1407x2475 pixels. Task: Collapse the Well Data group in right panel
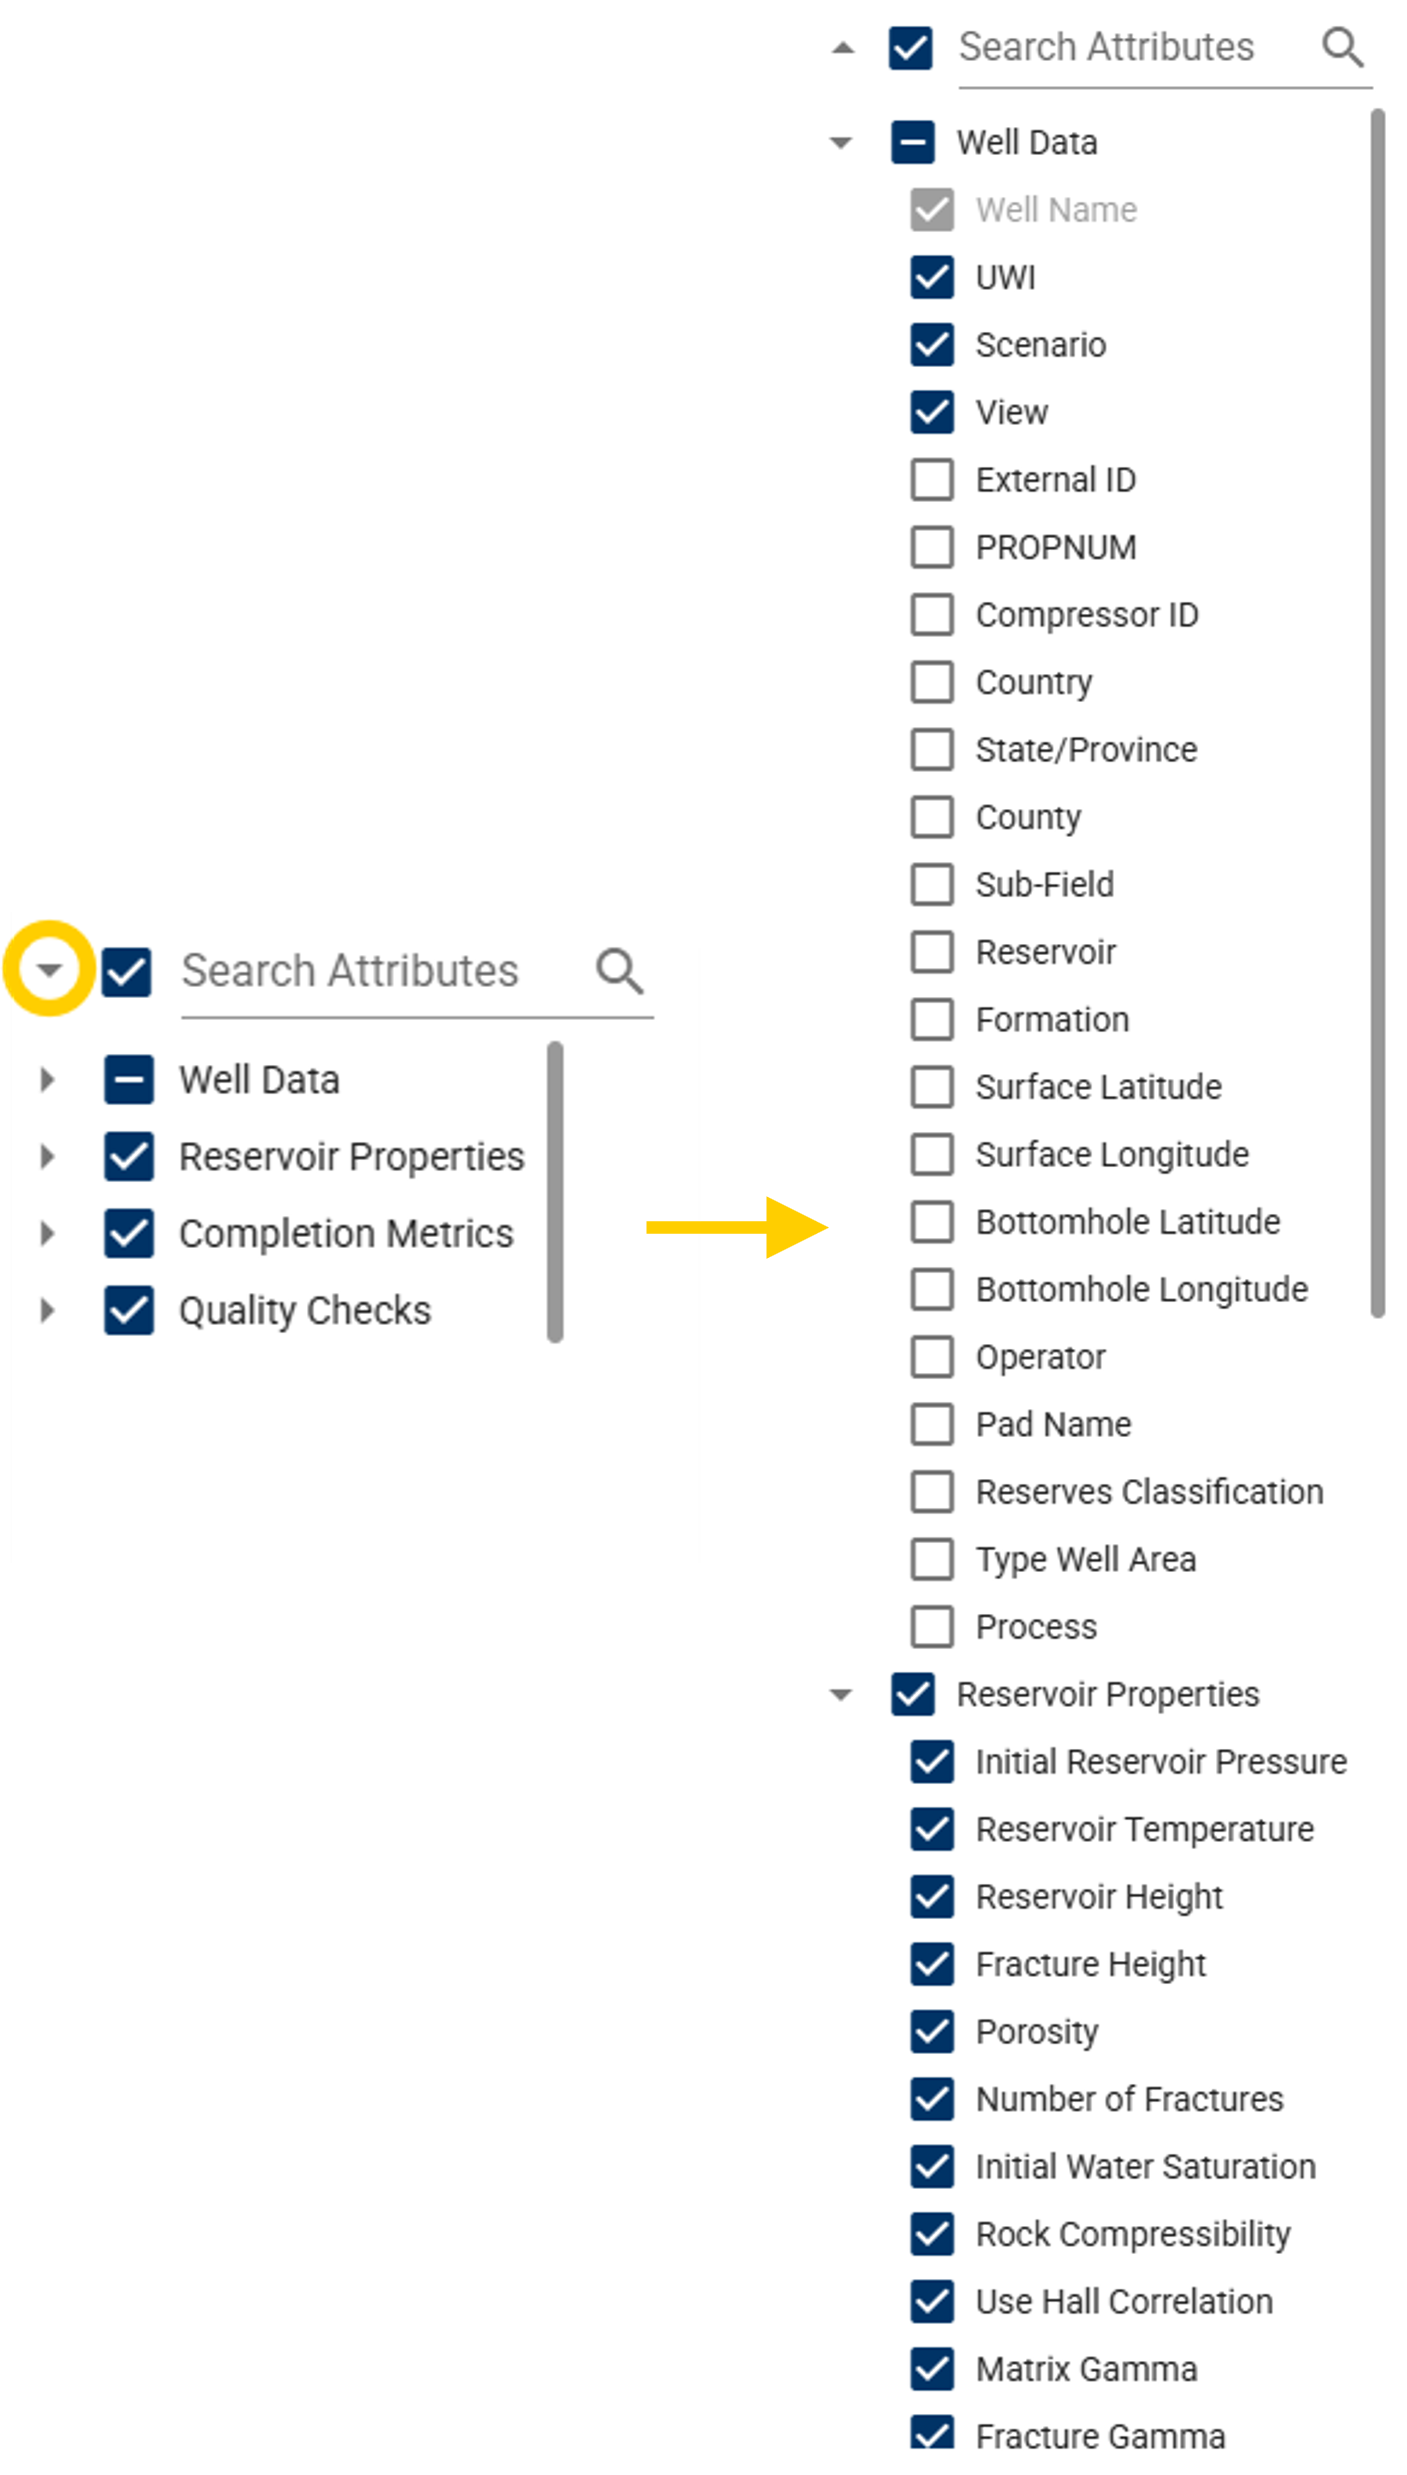click(x=841, y=142)
